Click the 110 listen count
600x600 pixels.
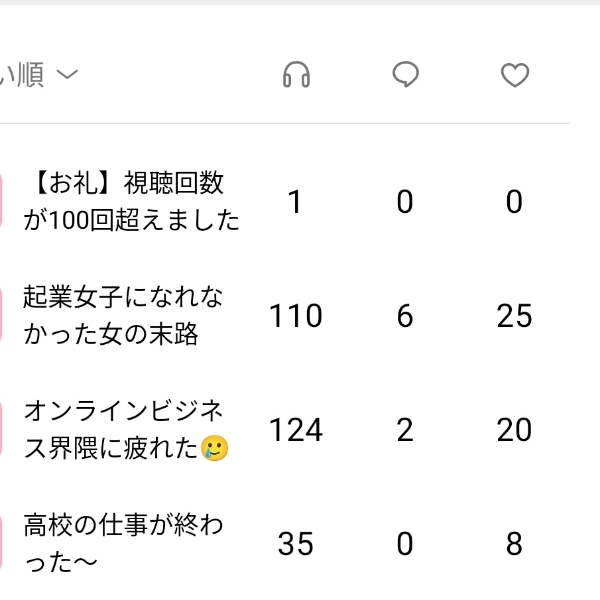296,316
